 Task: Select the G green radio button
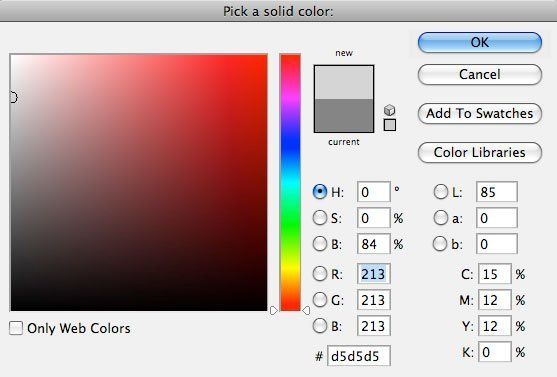click(320, 300)
